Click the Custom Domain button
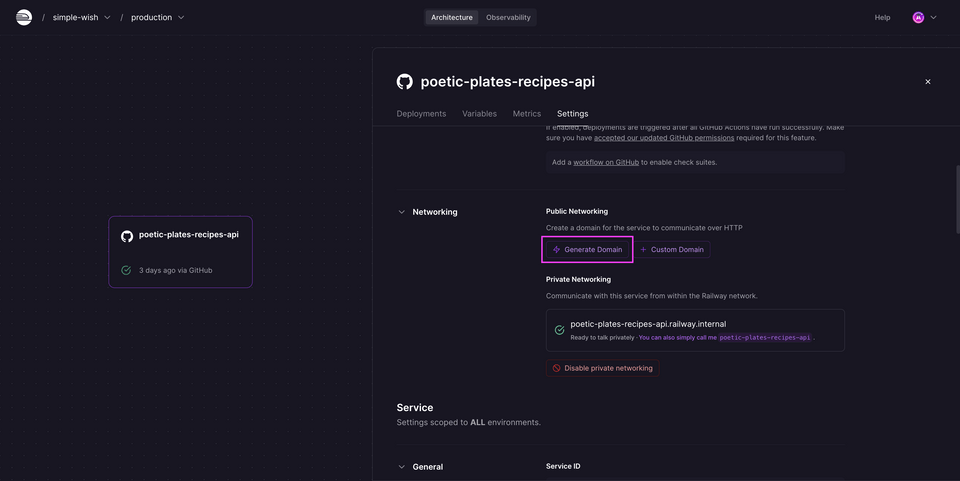 tap(672, 250)
